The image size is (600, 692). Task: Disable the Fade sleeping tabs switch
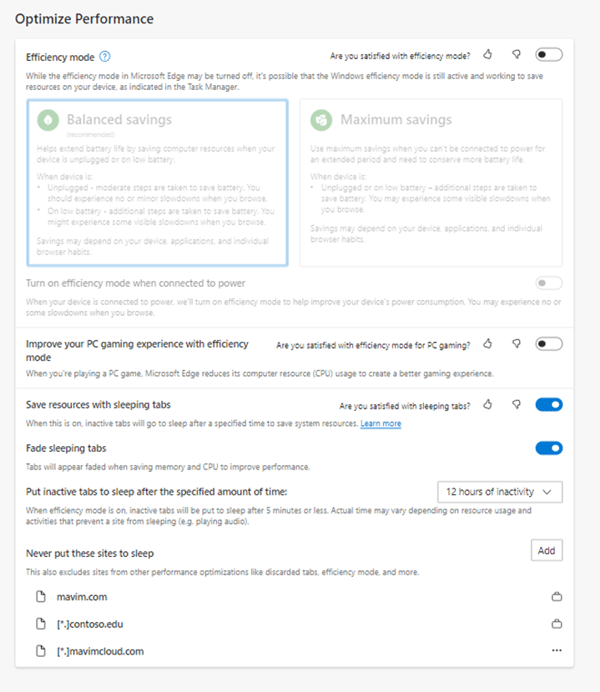click(549, 448)
